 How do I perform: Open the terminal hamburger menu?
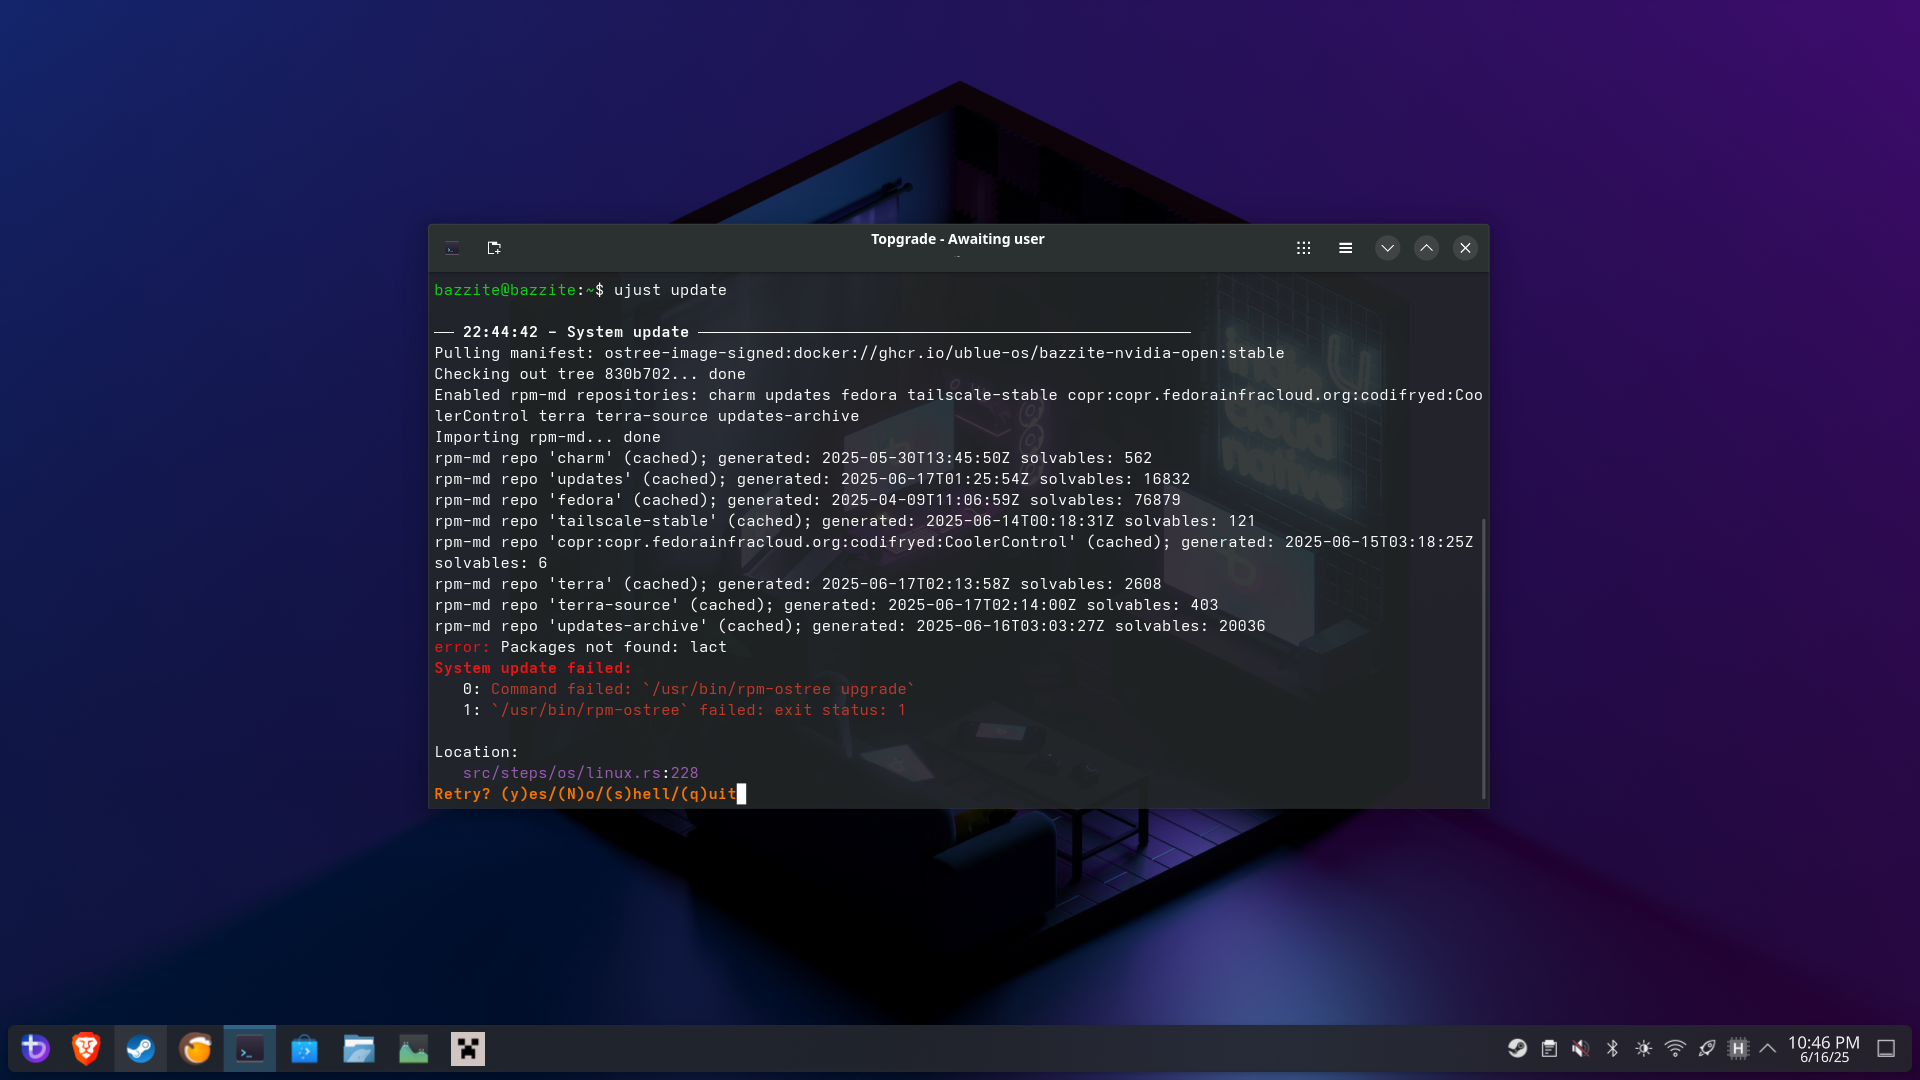point(1345,247)
